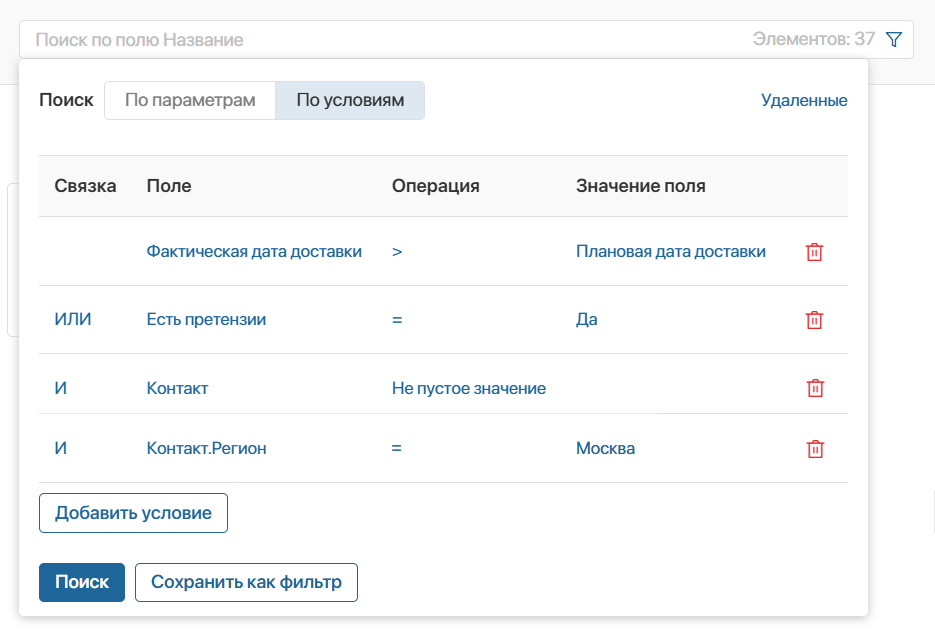
Task: Delete the Есть претензии condition row
Action: pyautogui.click(x=814, y=320)
